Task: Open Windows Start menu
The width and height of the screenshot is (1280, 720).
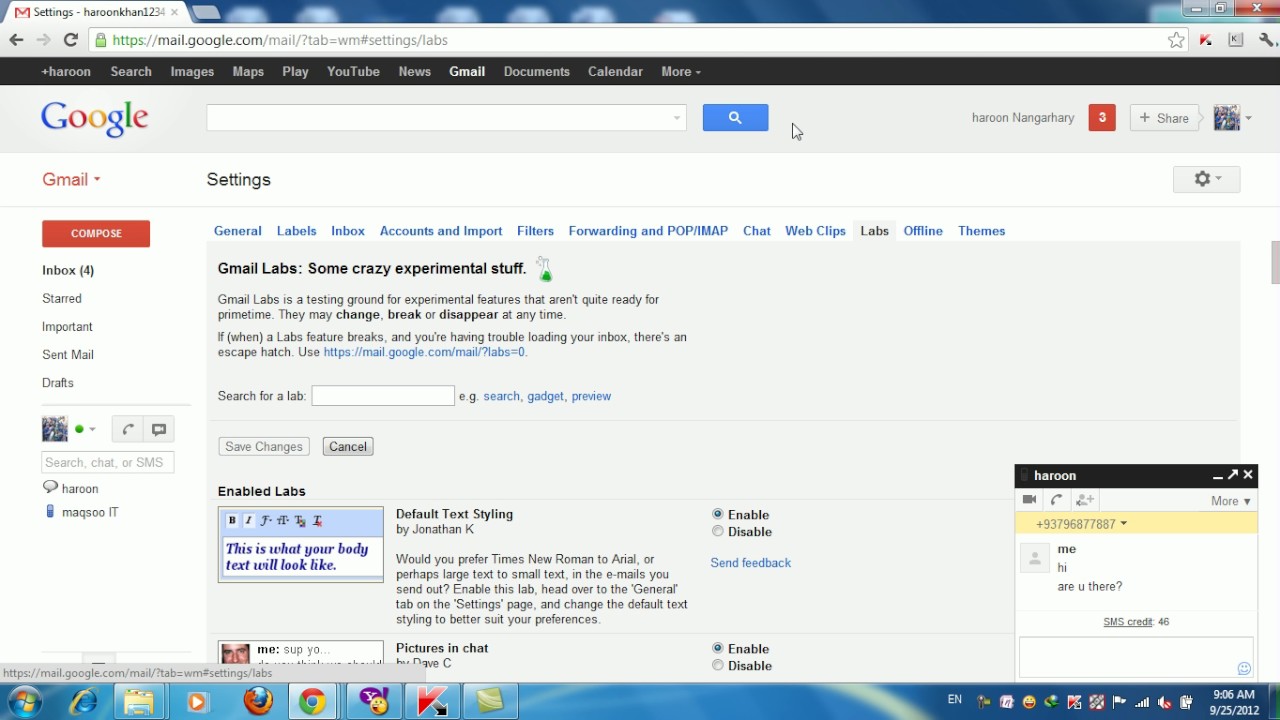Action: coord(26,701)
